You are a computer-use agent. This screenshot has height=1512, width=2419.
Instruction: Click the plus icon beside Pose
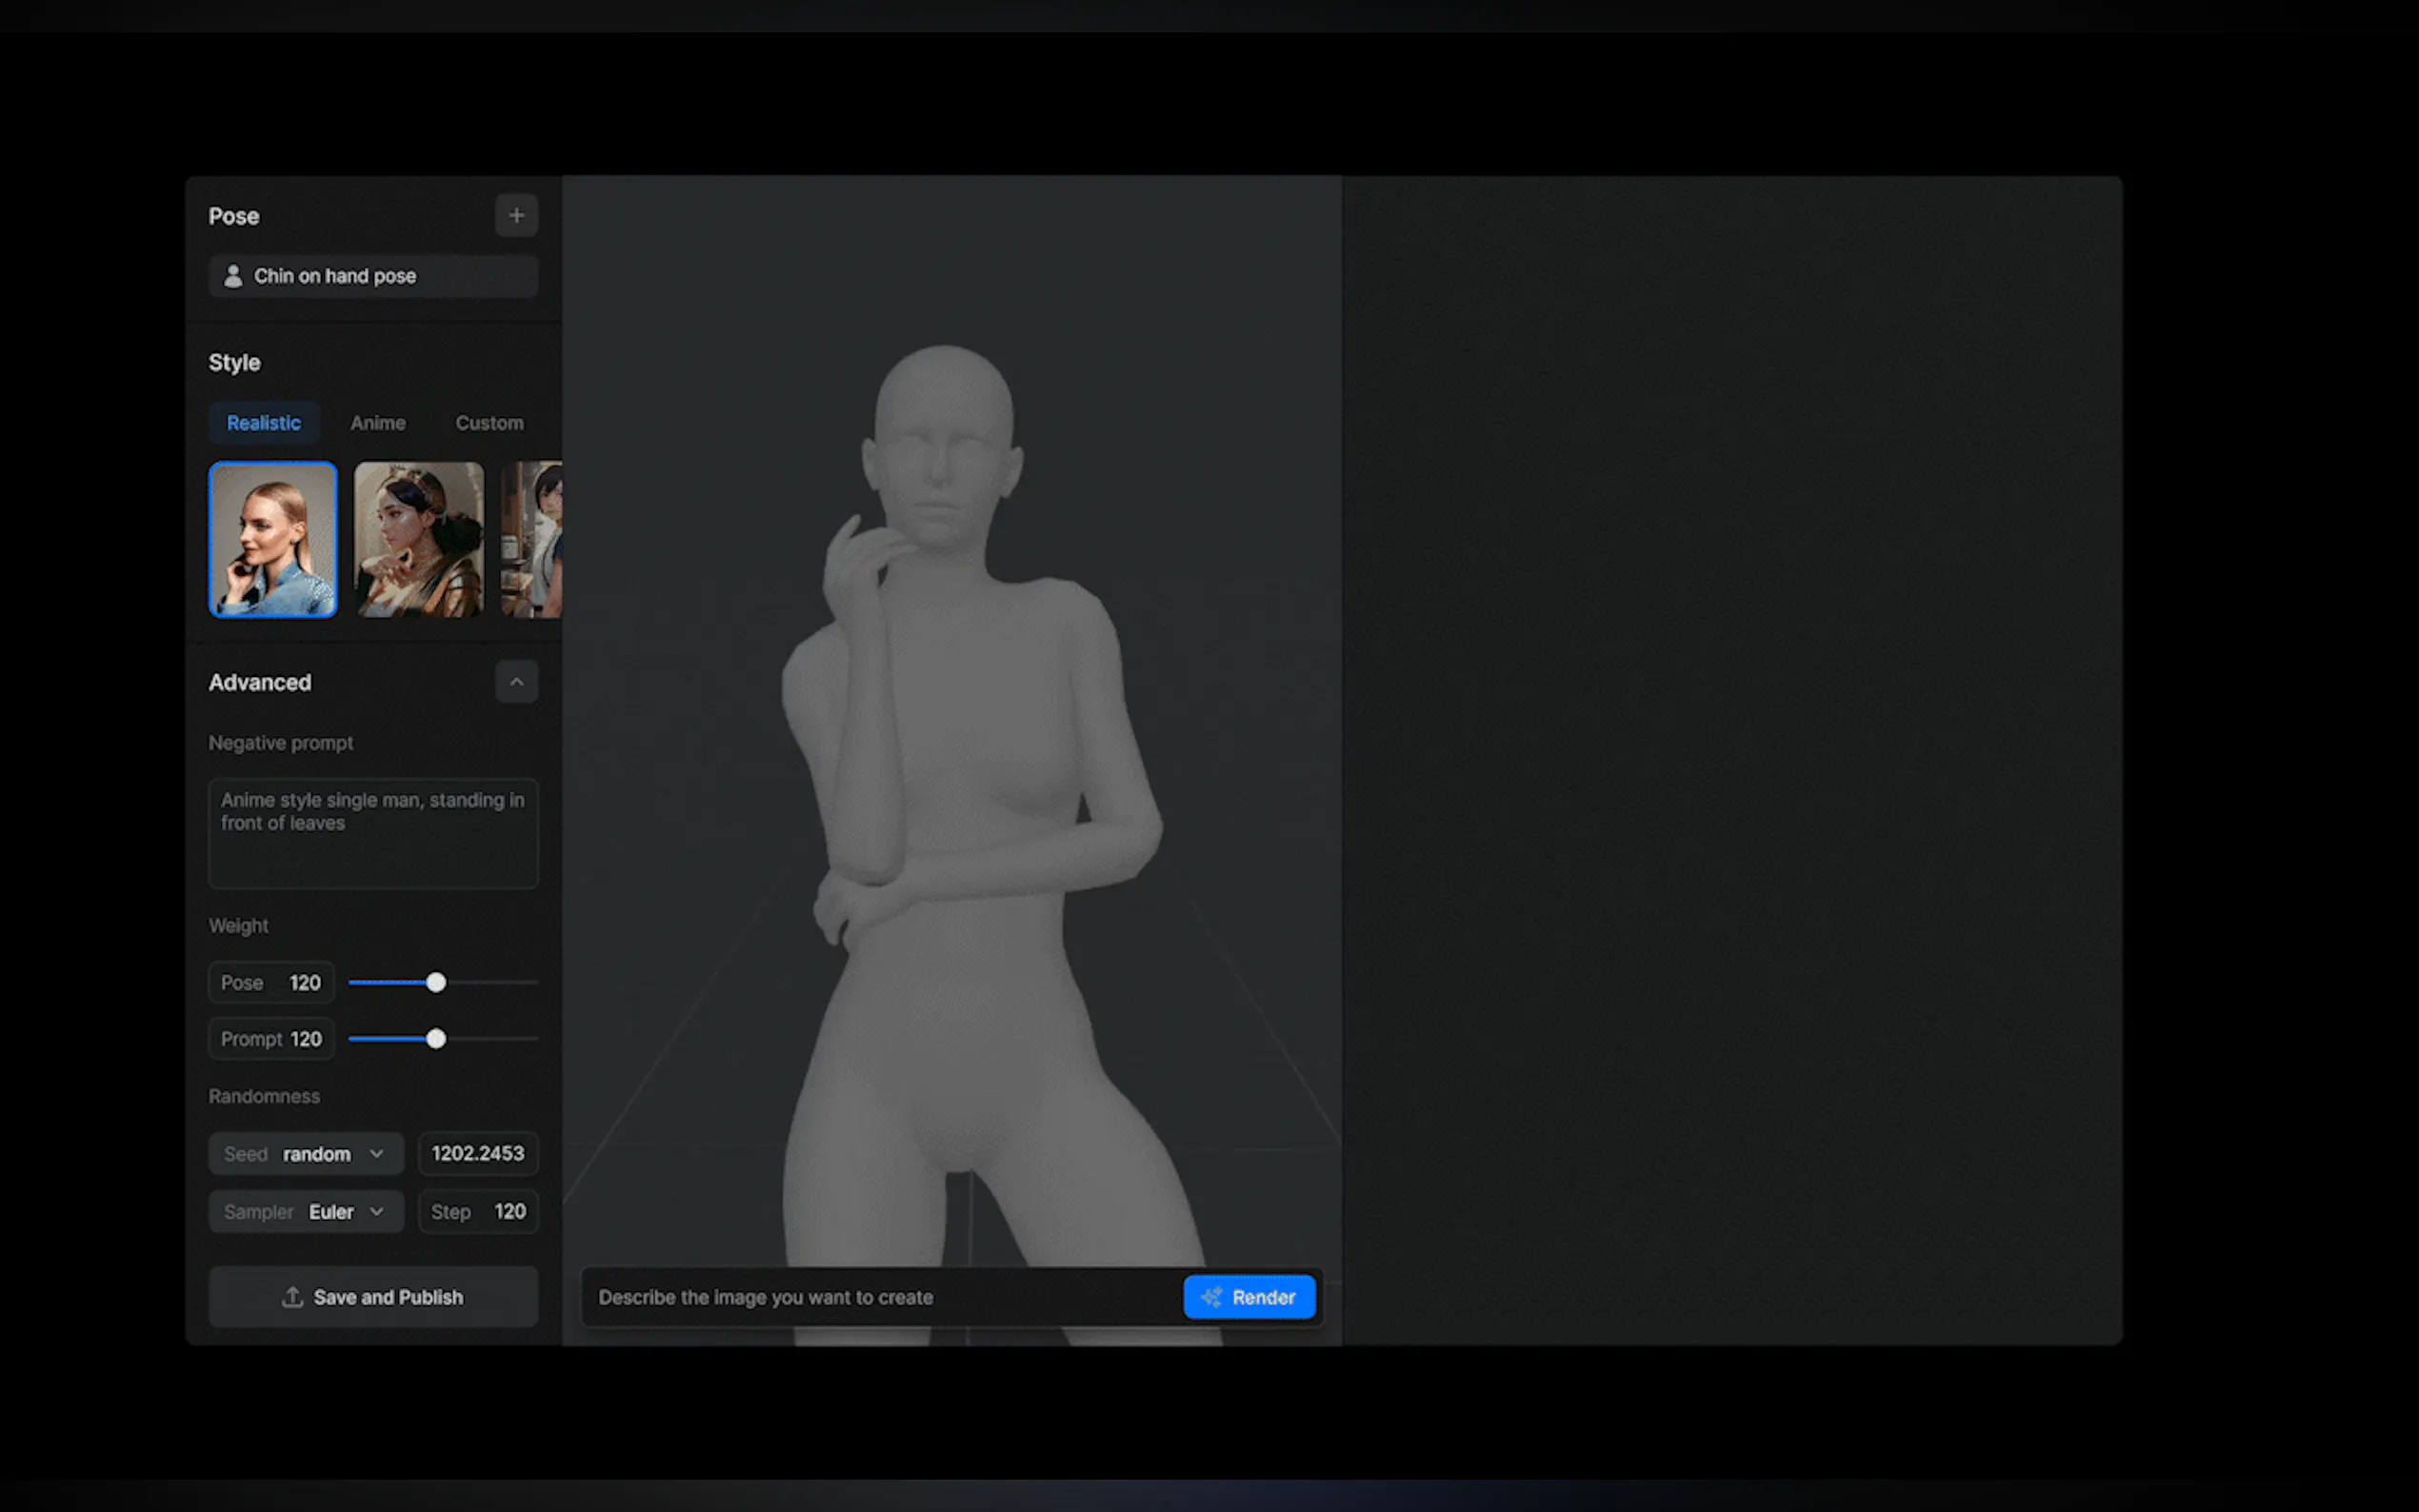(516, 215)
